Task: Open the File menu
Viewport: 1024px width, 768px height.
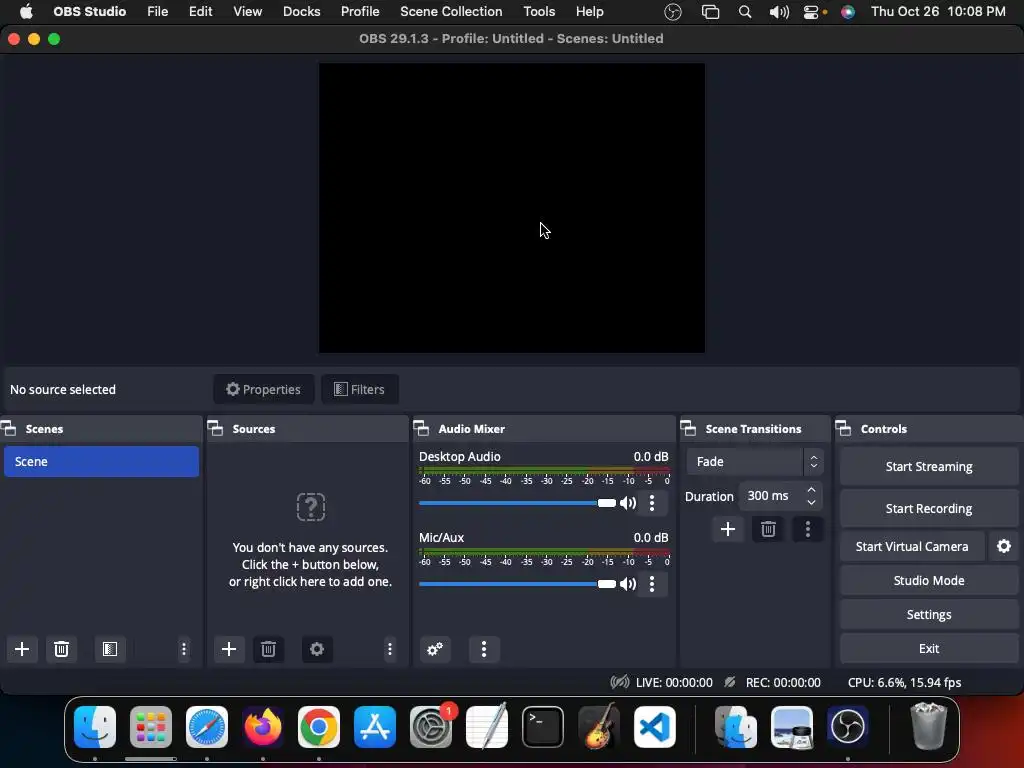Action: 157,12
